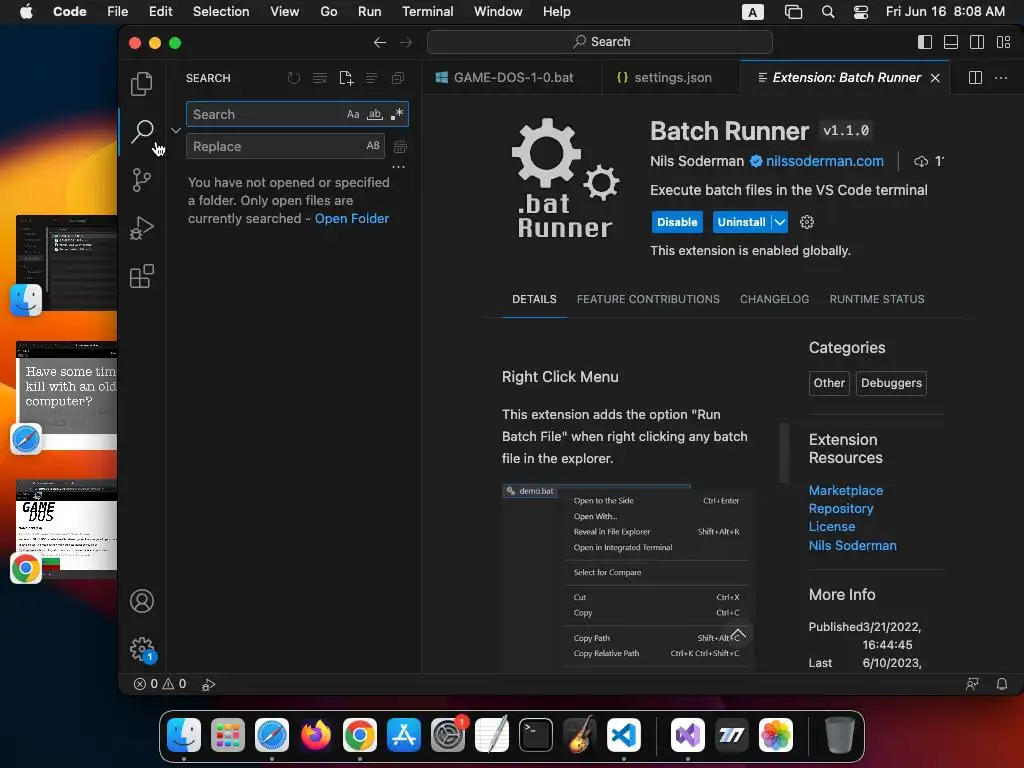Open the Run and Debug view
Viewport: 1024px width, 768px height.
142,228
